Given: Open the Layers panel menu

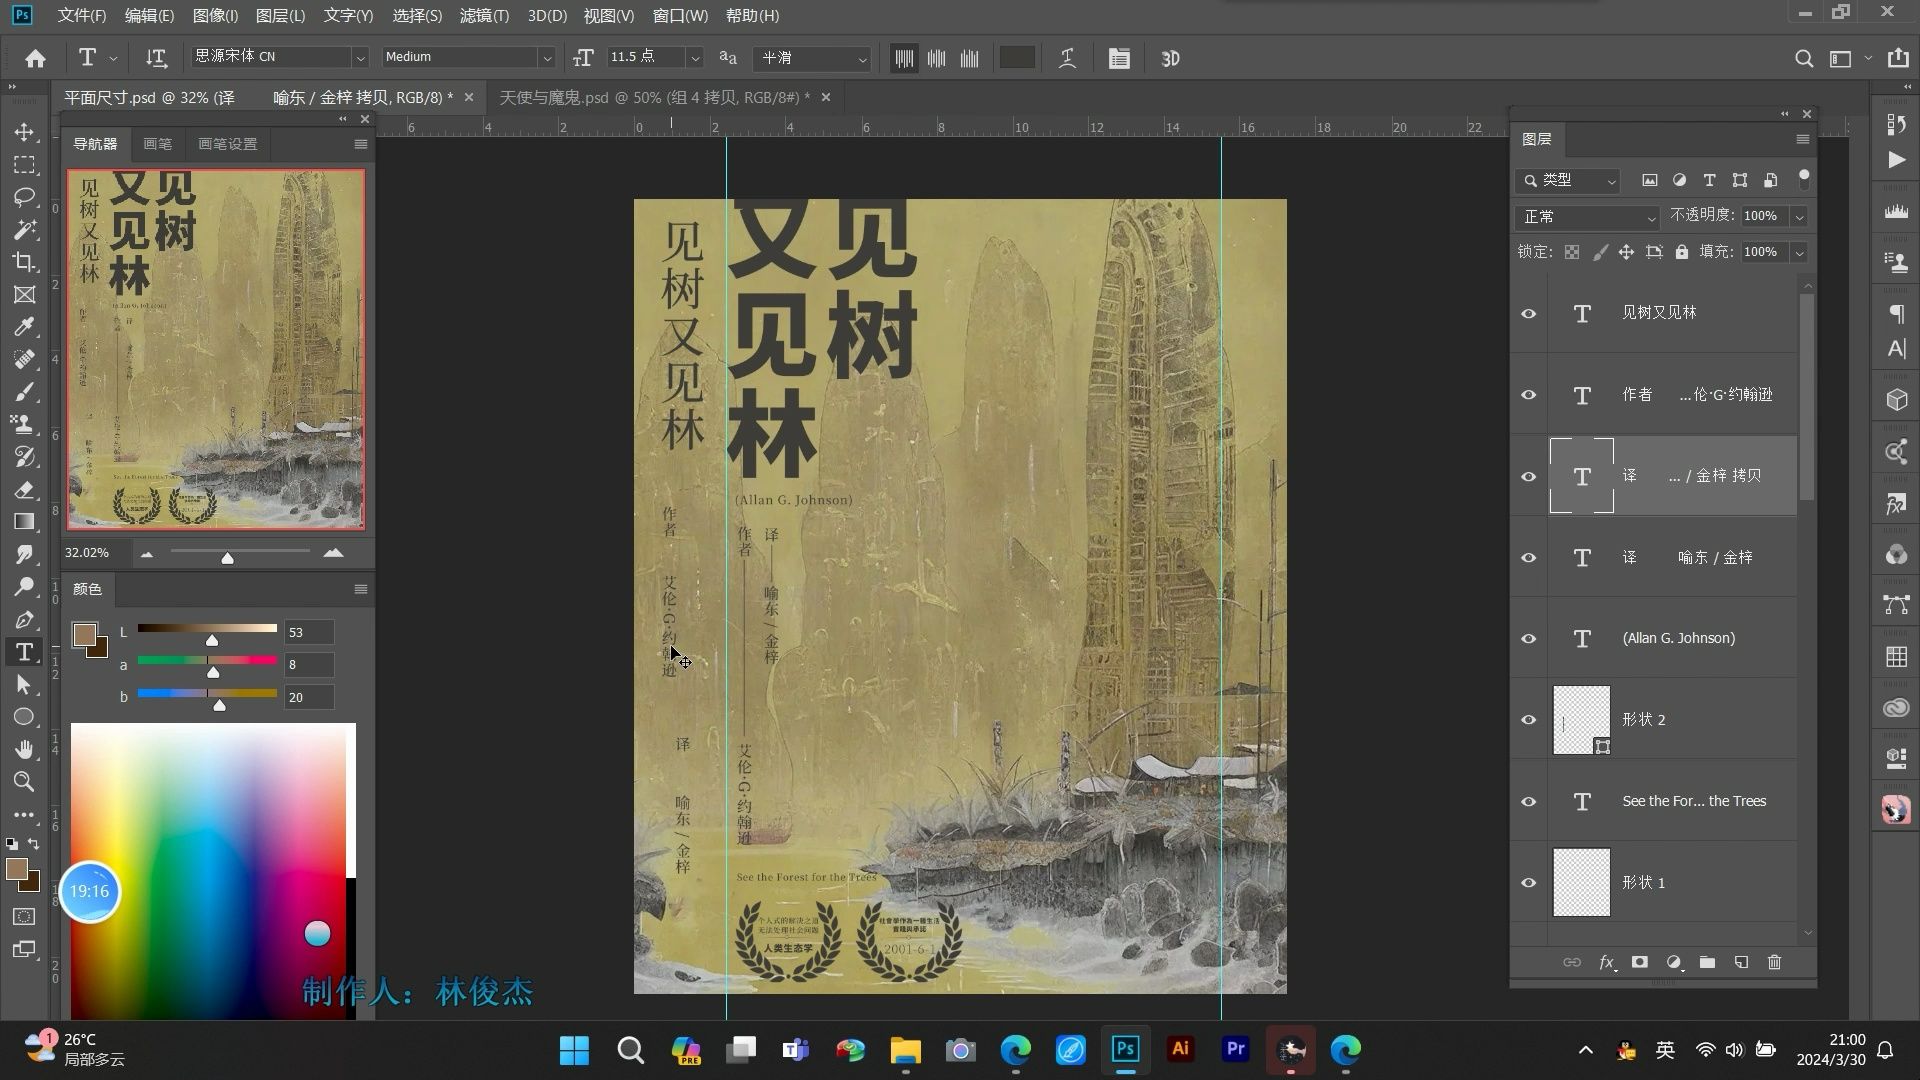Looking at the screenshot, I should (1803, 139).
